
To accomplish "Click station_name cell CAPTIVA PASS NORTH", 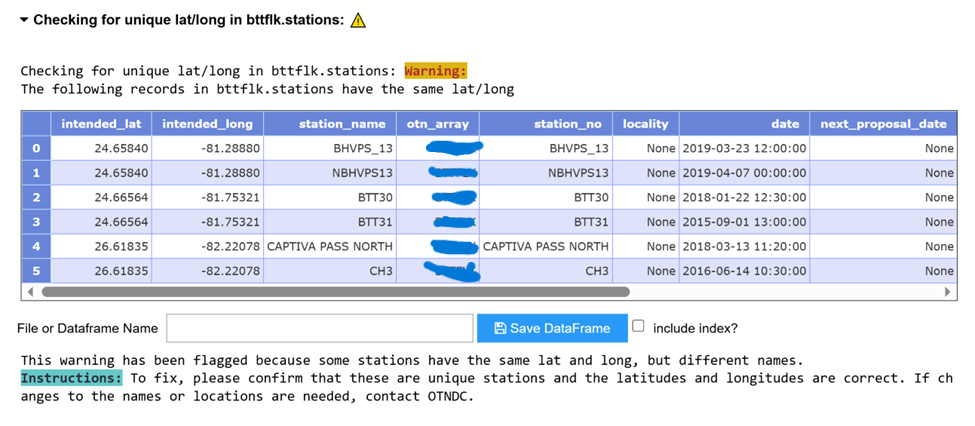I will pos(330,246).
